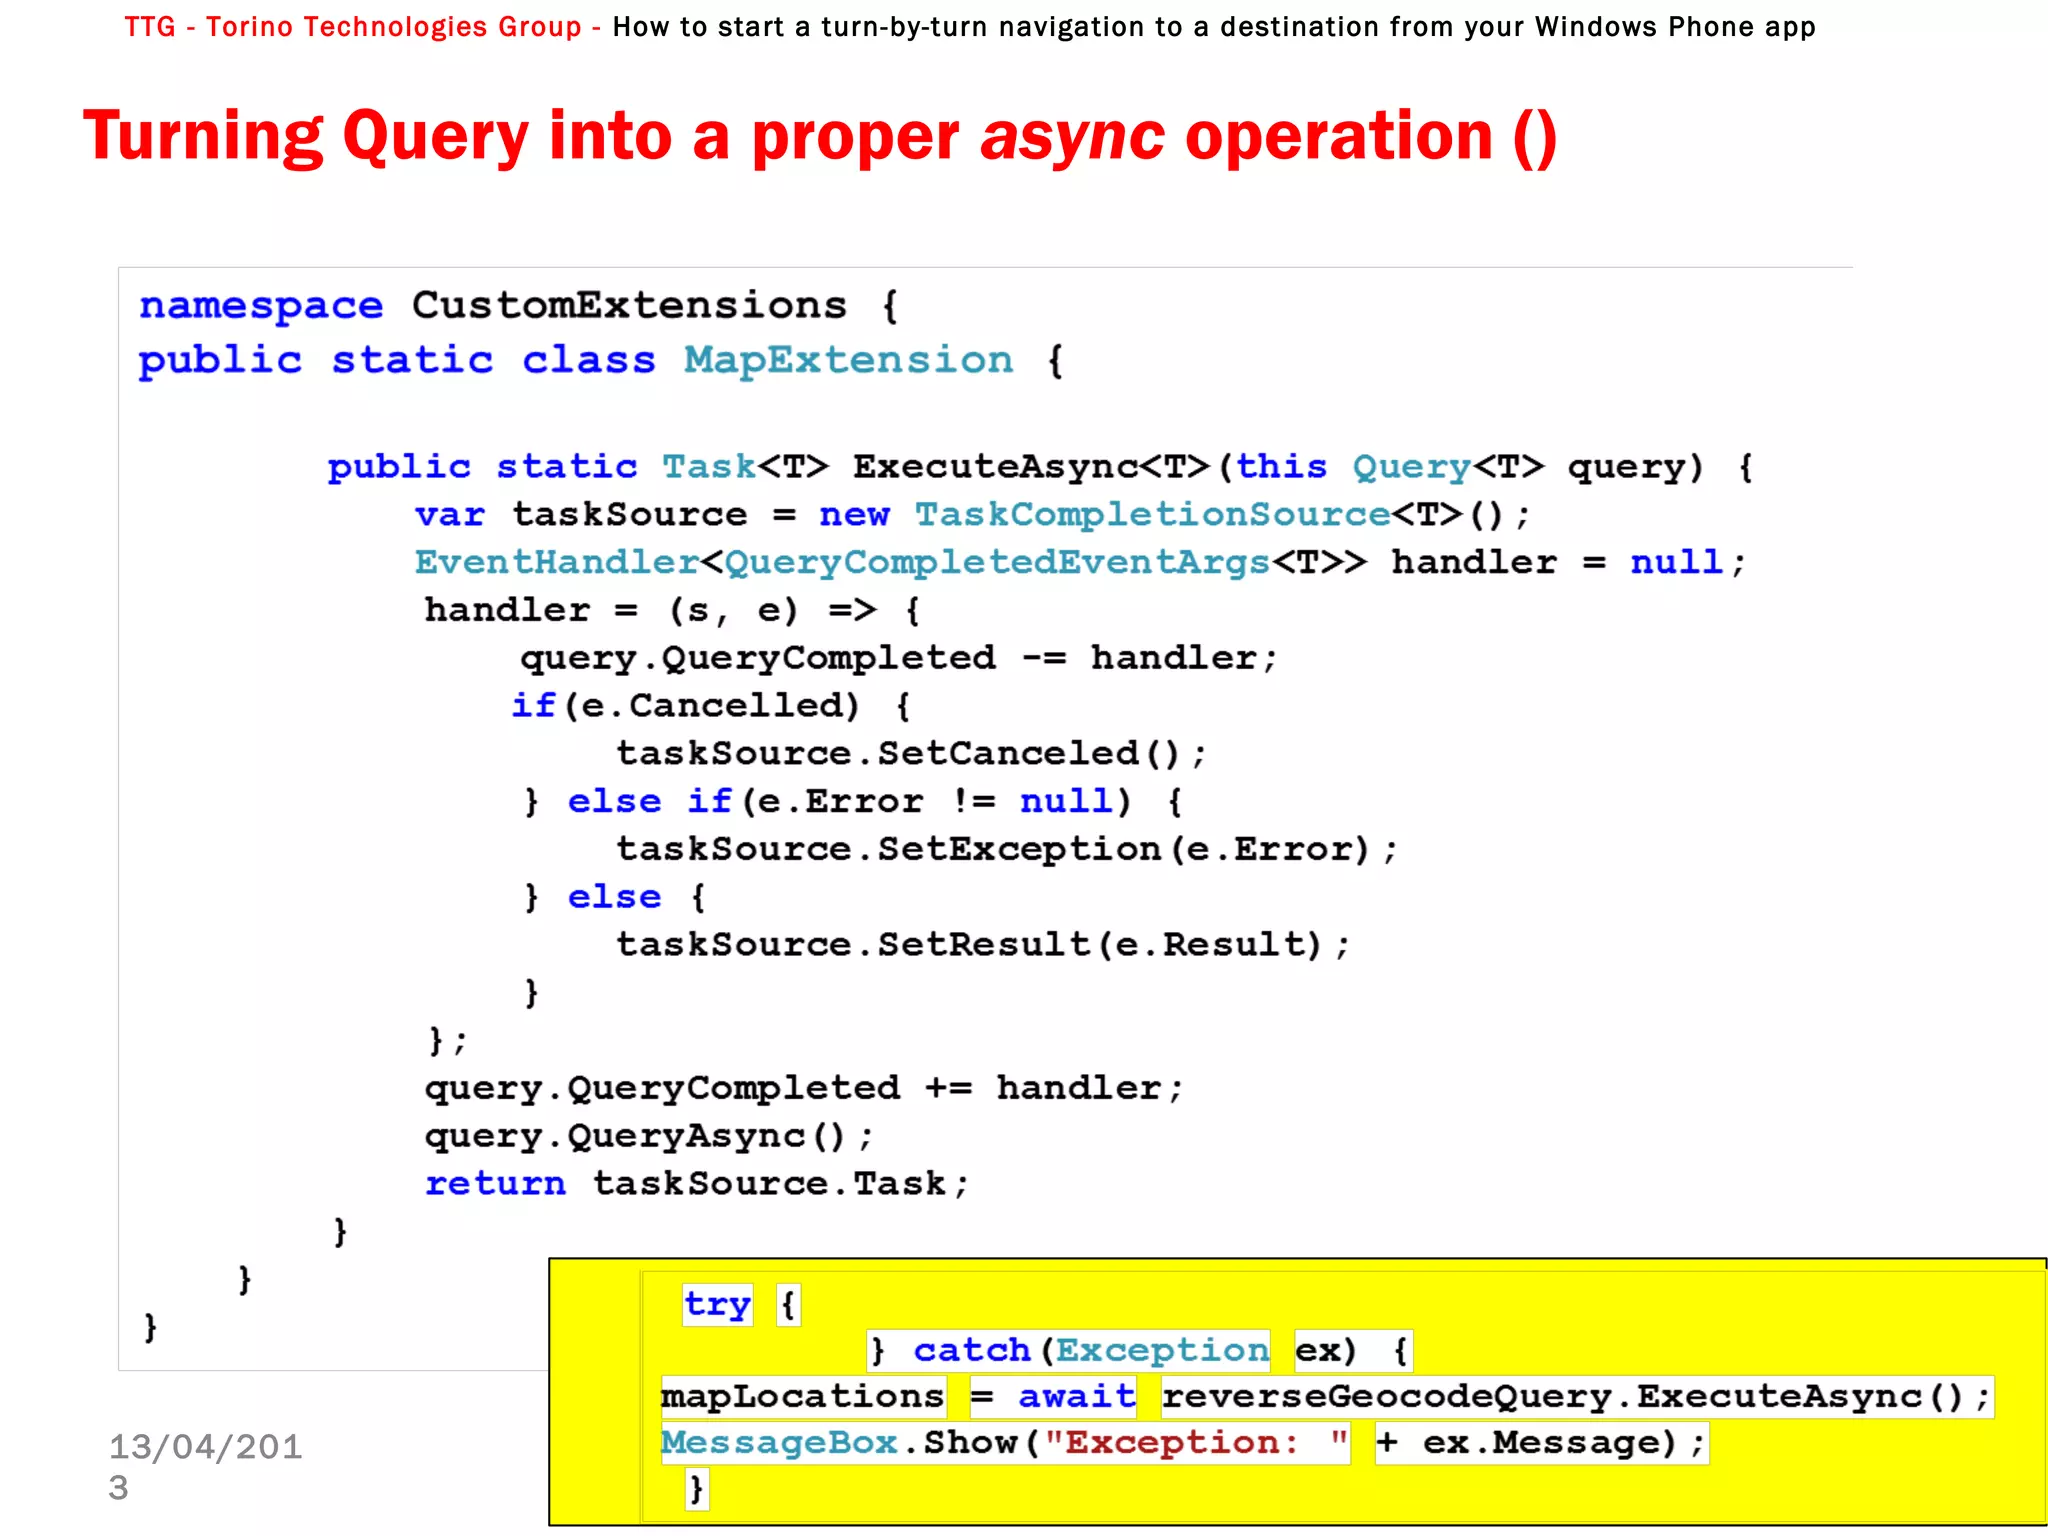The image size is (2048, 1536).
Task: Click the line 'namespace CustomExtensions {'
Action: [519, 306]
